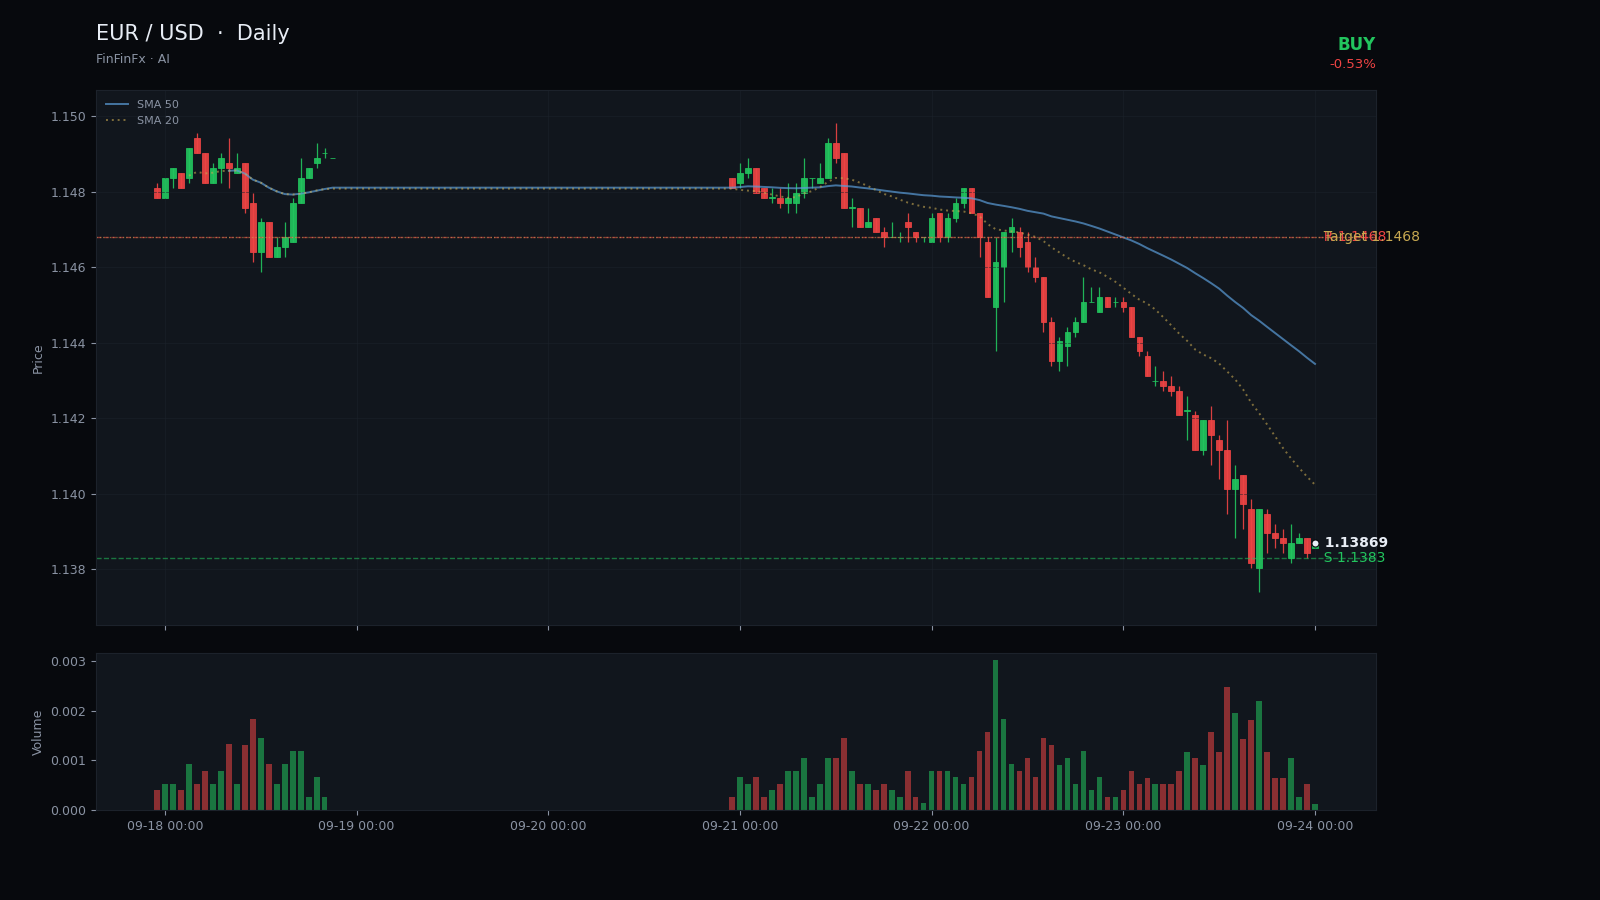Click the Target 1.1468 level label
The width and height of the screenshot is (1600, 900).
click(x=1371, y=237)
